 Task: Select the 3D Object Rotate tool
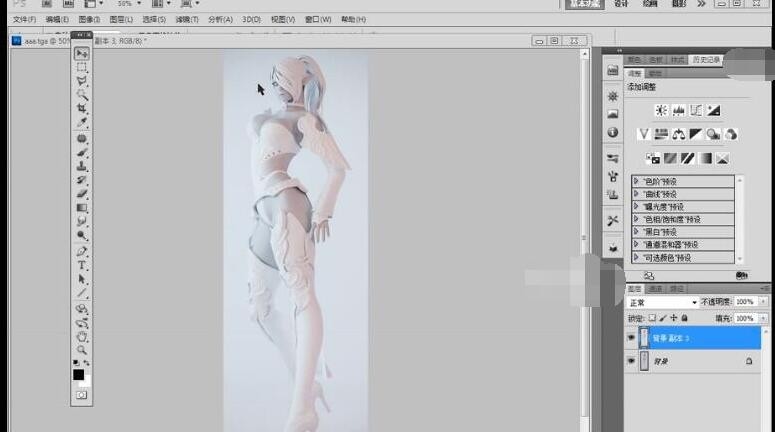pos(82,309)
